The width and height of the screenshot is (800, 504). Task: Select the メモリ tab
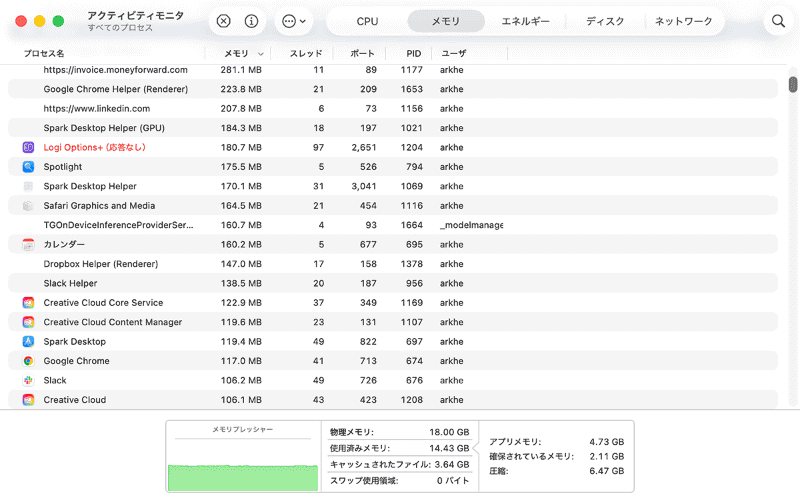446,21
